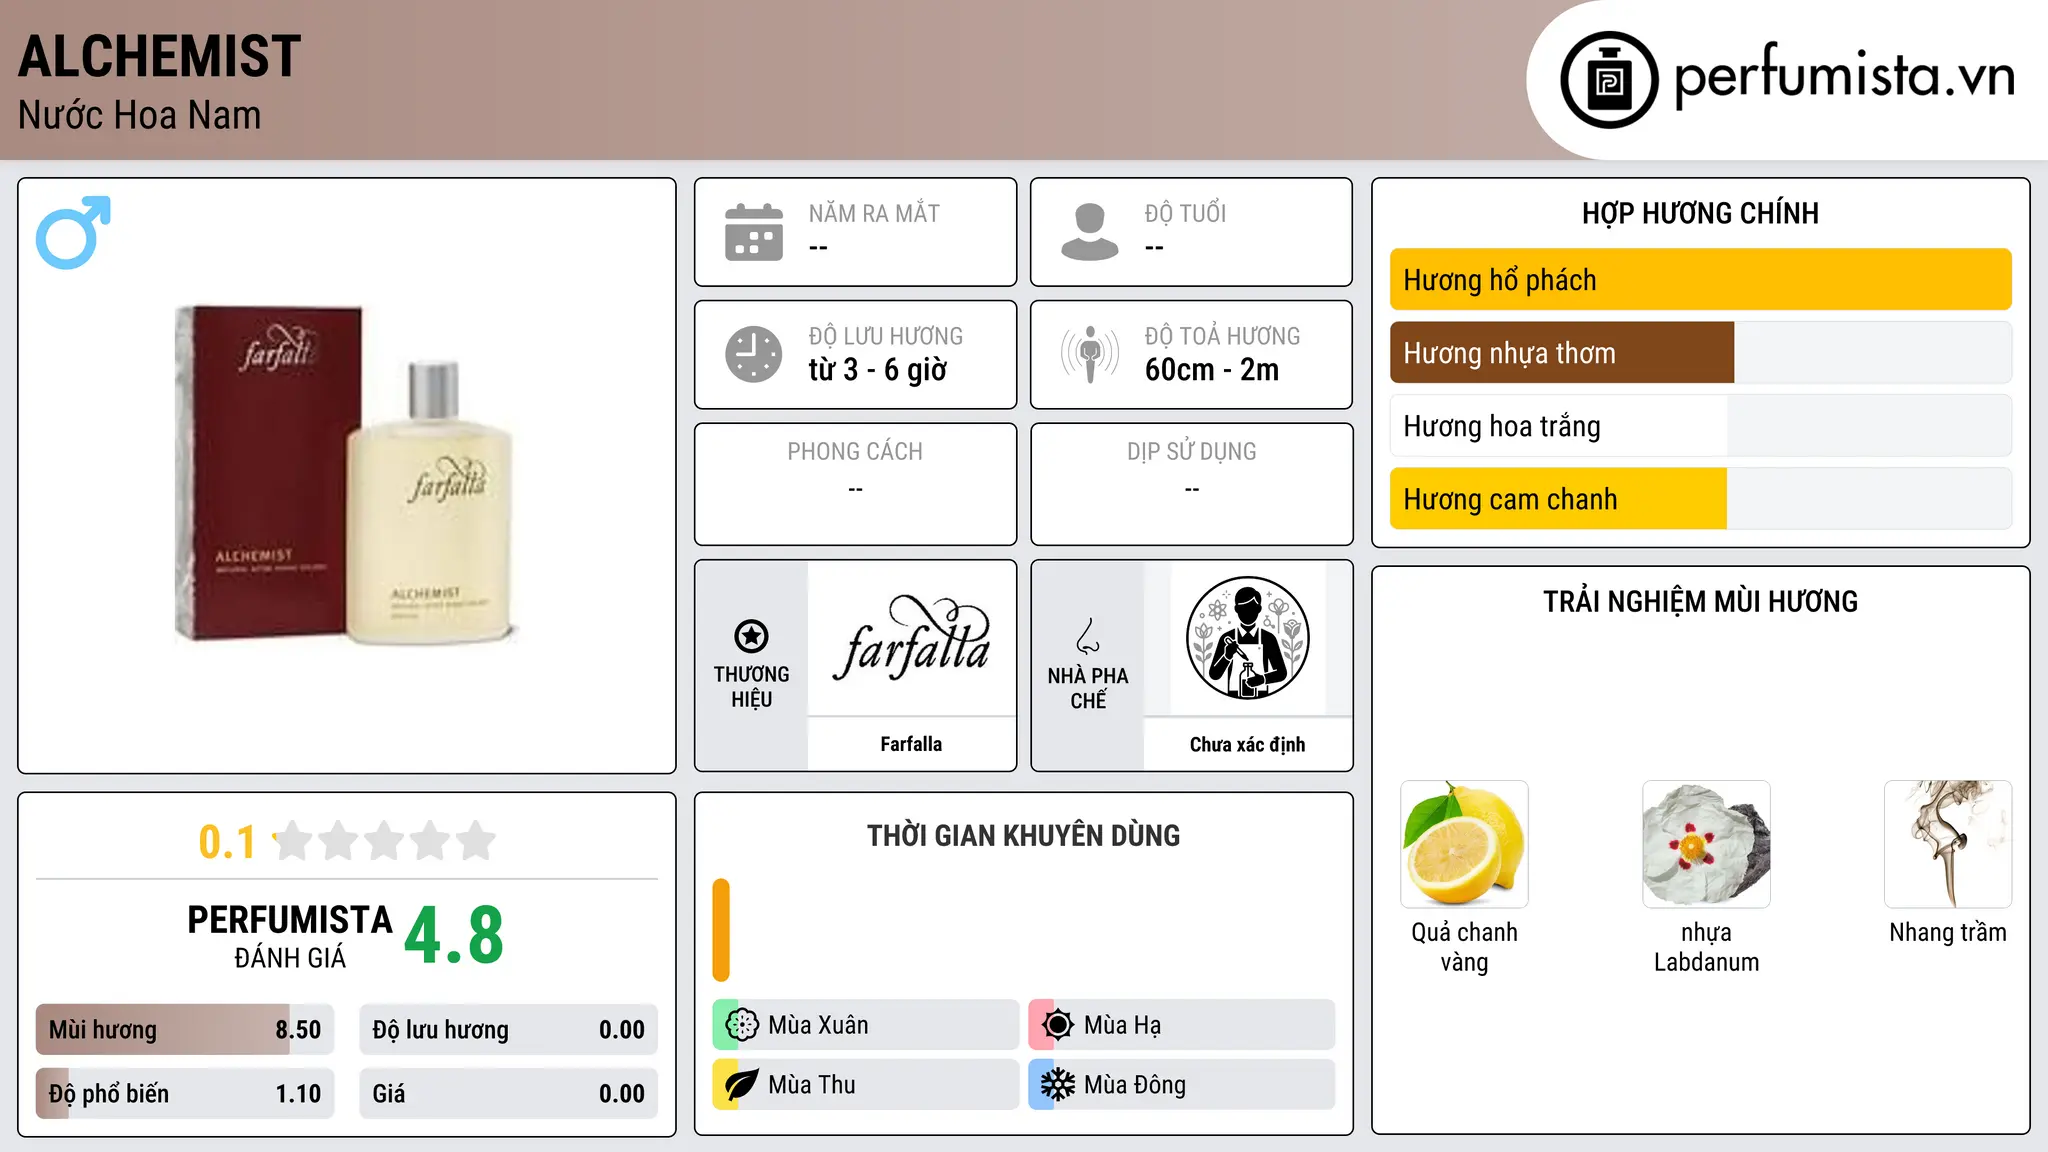Click the Nhang trầm note caption
The width and height of the screenshot is (2048, 1152).
click(x=1948, y=932)
